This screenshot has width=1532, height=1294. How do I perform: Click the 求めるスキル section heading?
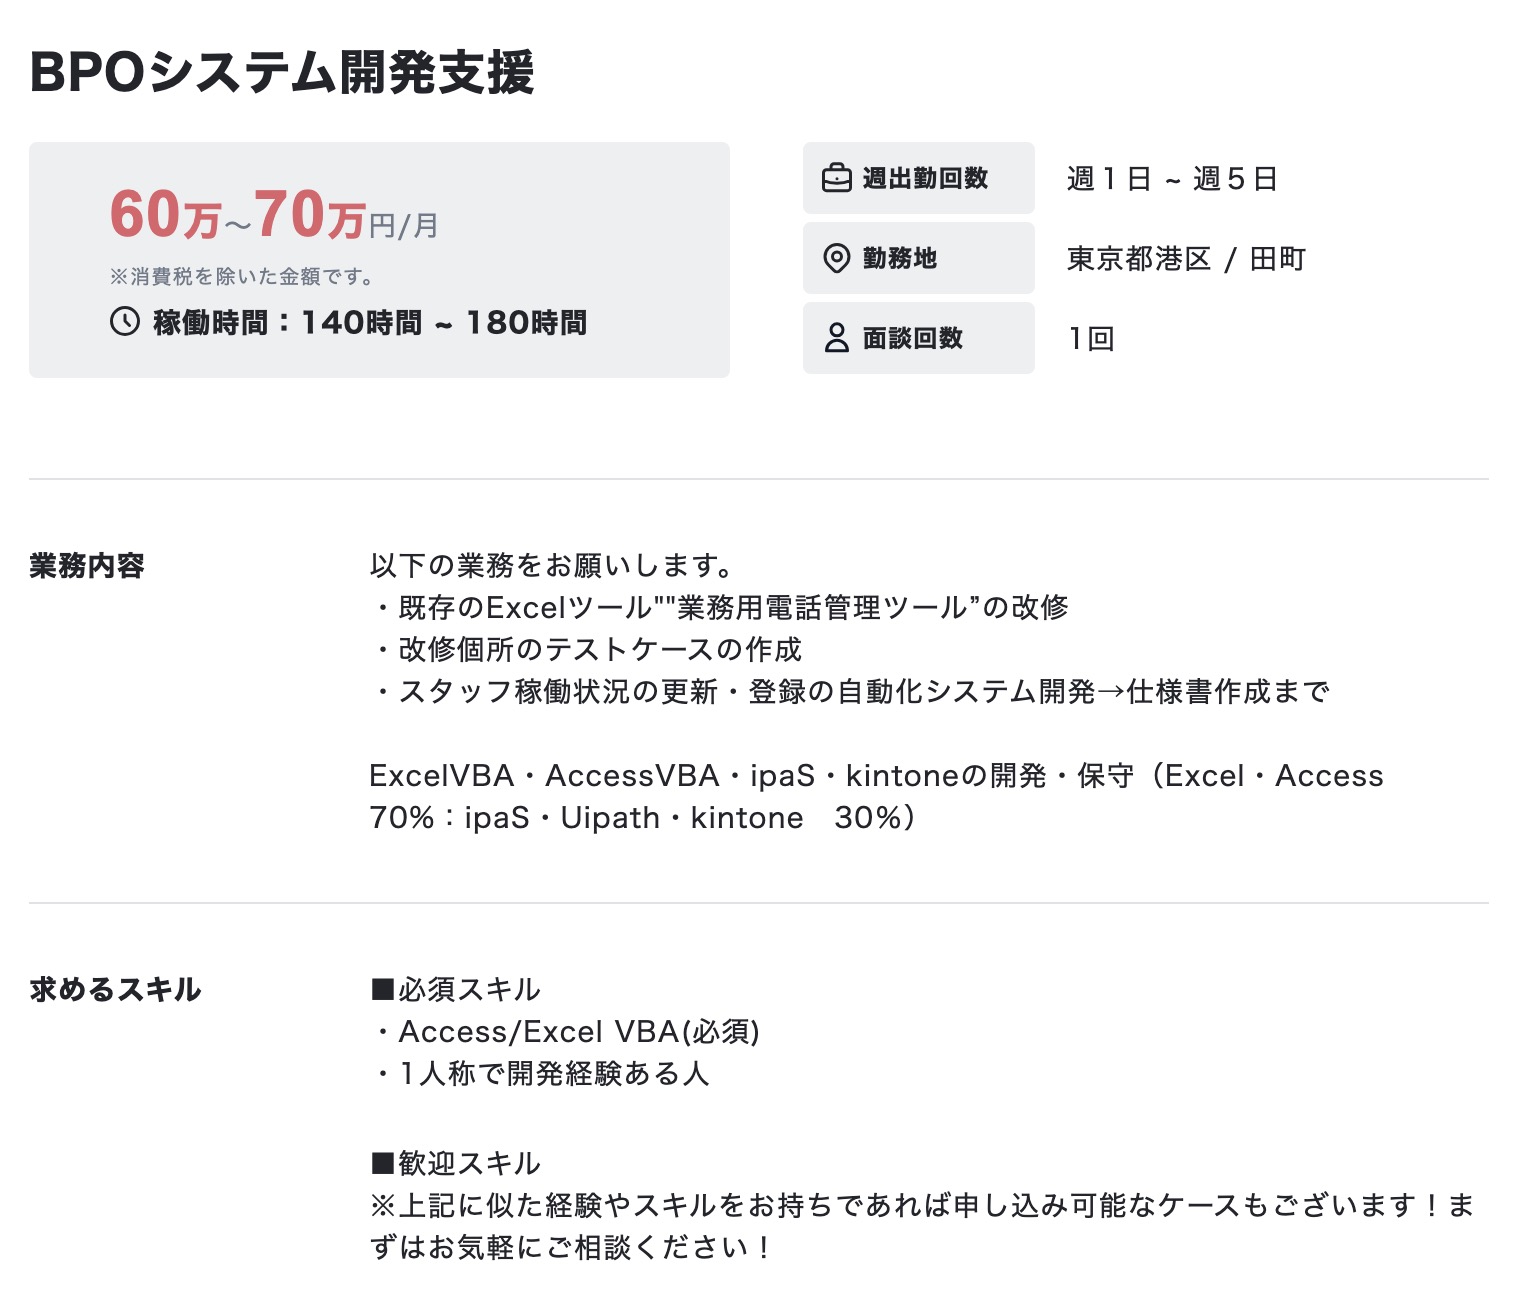click(115, 990)
